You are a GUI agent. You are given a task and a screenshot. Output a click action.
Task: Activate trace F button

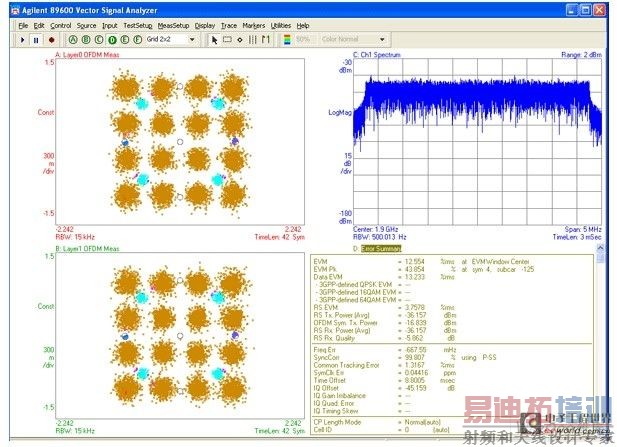tap(138, 40)
